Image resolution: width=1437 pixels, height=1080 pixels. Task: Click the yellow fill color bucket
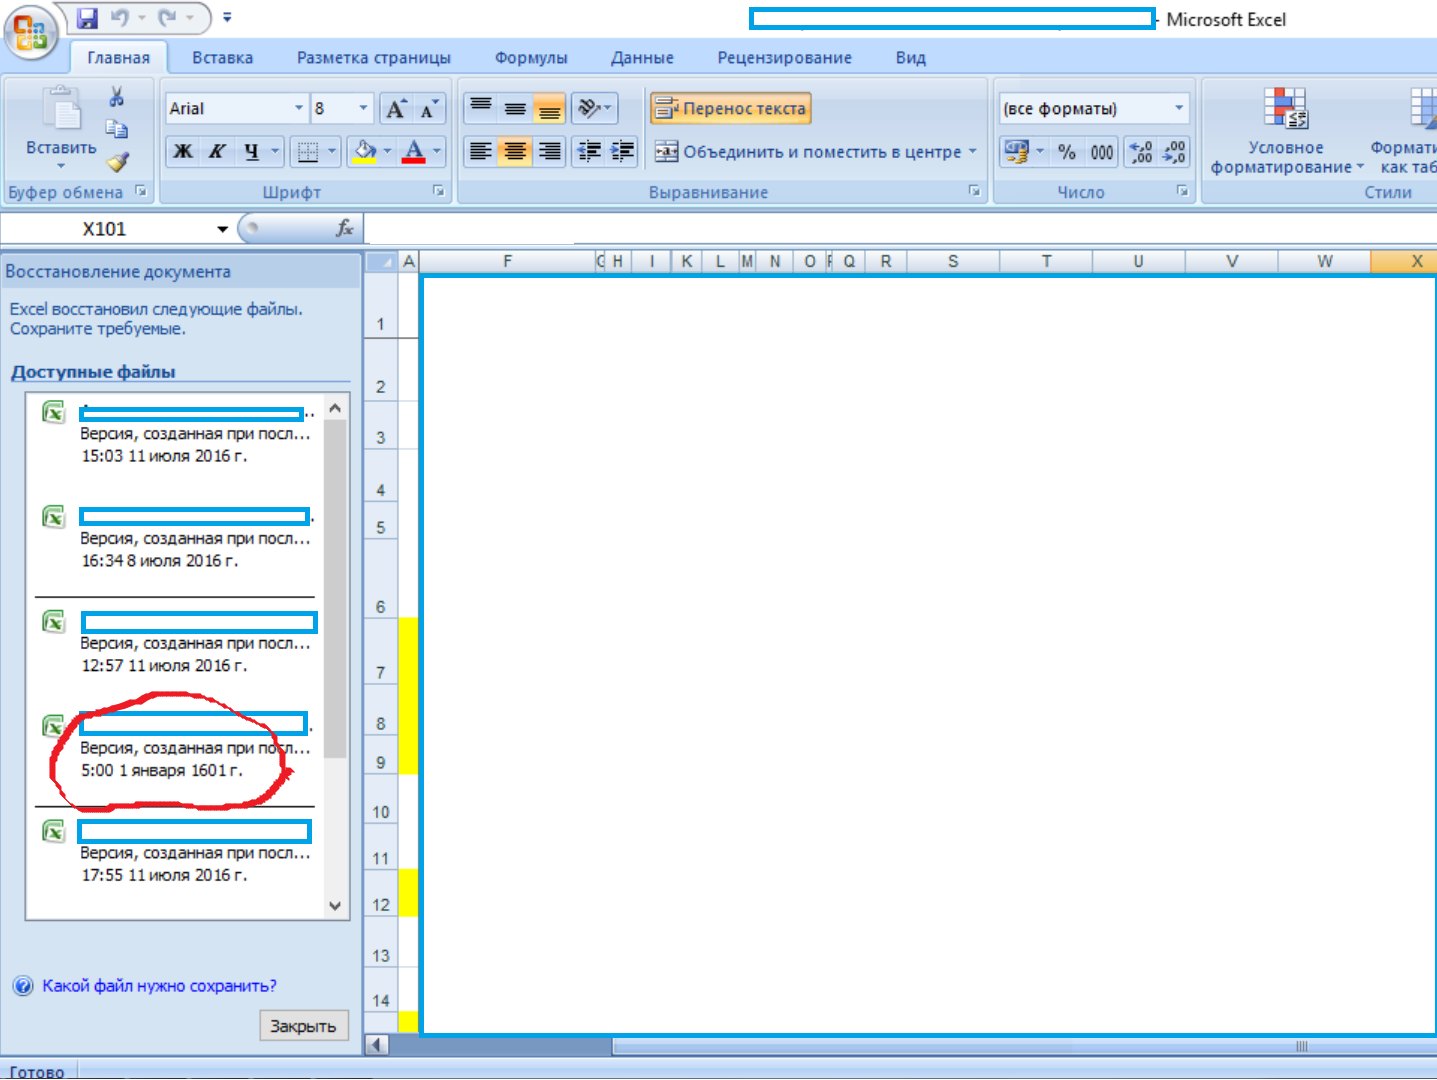coord(364,152)
